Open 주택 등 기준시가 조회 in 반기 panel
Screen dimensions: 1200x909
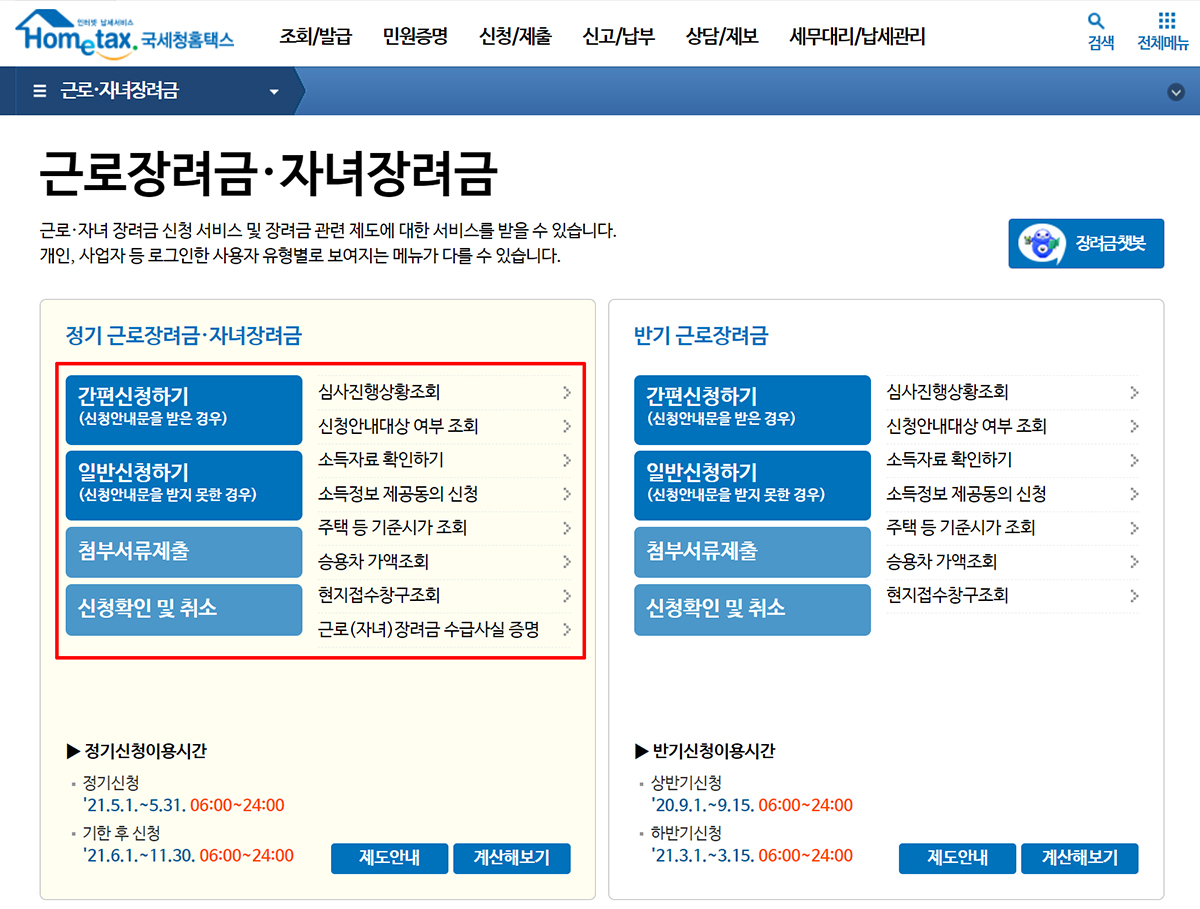[x=1013, y=527]
